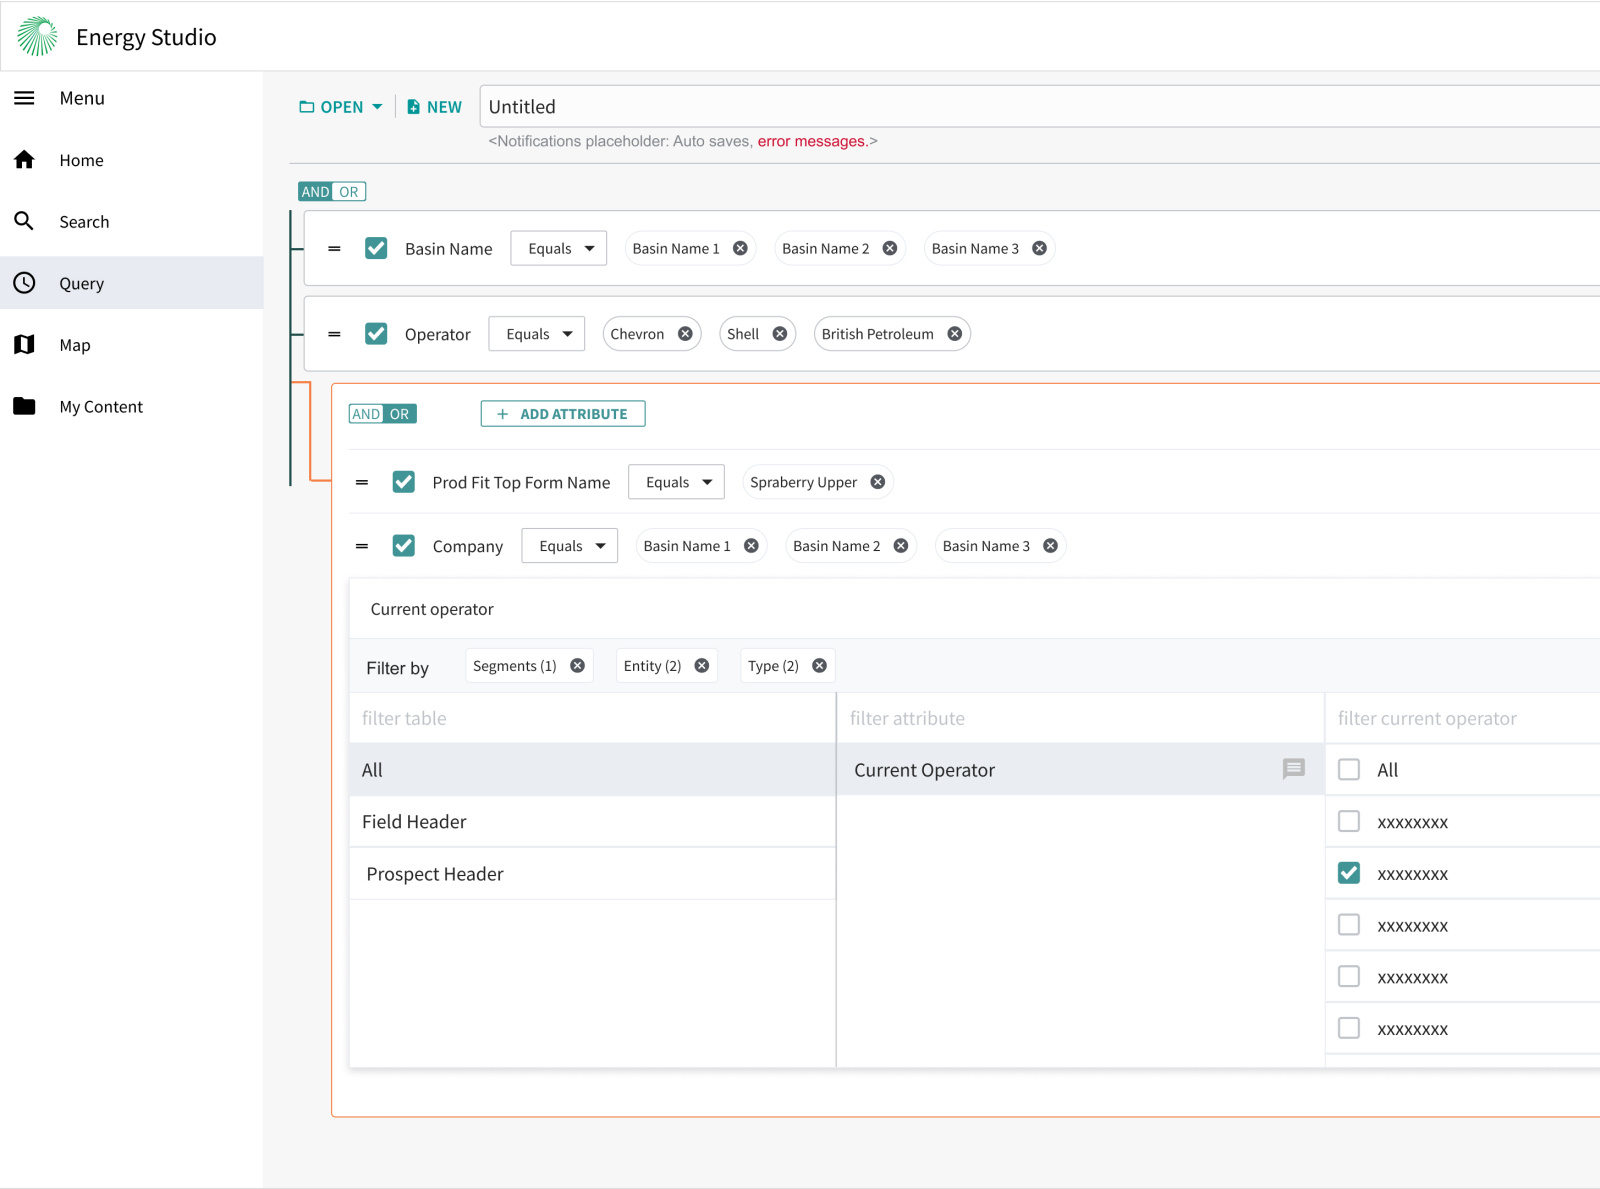Remove the British Petroleum chip
Viewport: 1600px width, 1189px height.
955,334
